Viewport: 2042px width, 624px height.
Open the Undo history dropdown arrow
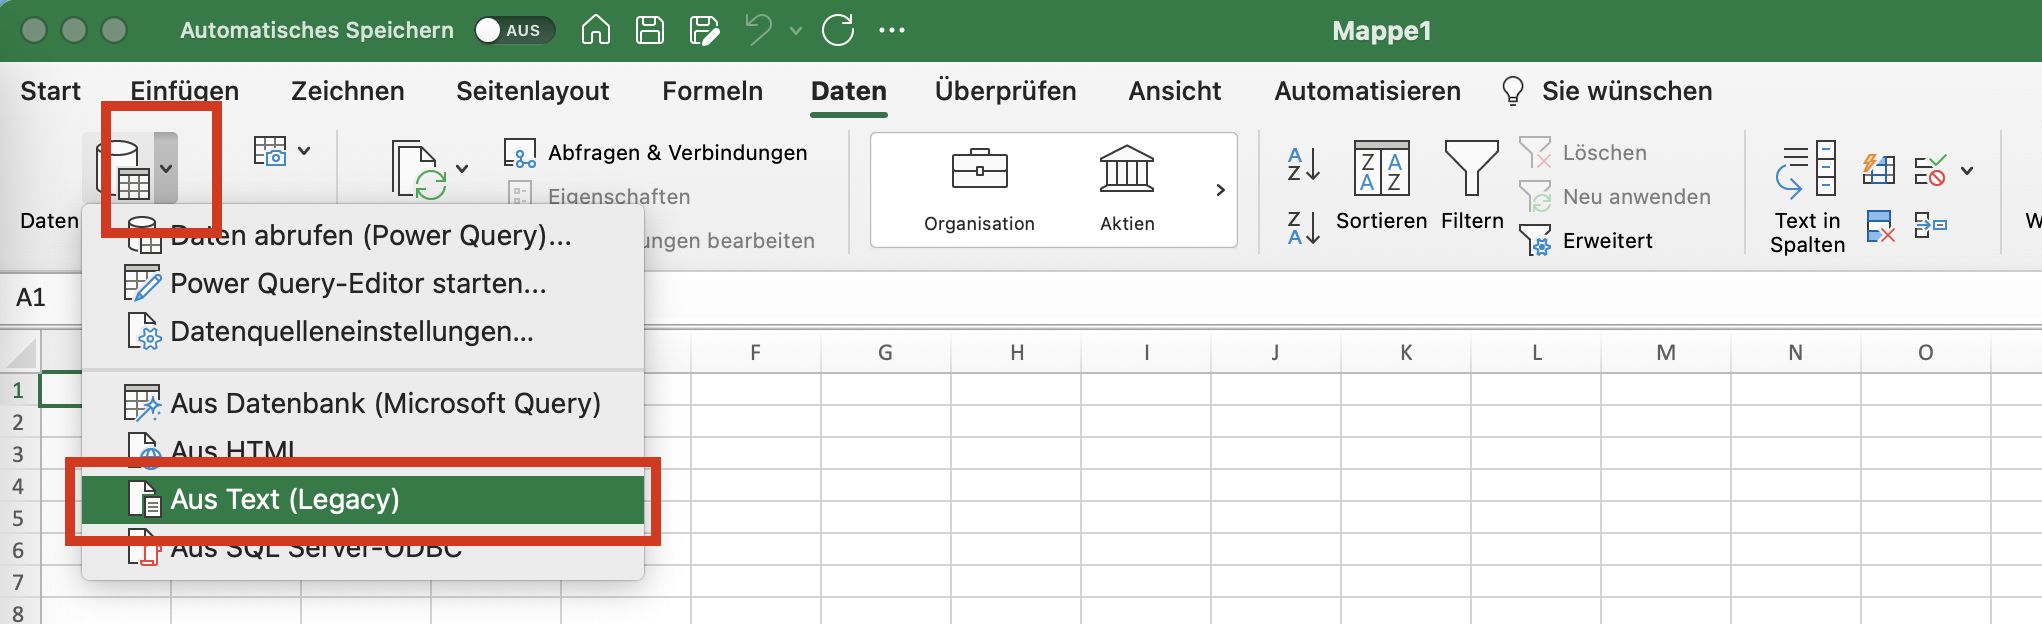coord(796,31)
